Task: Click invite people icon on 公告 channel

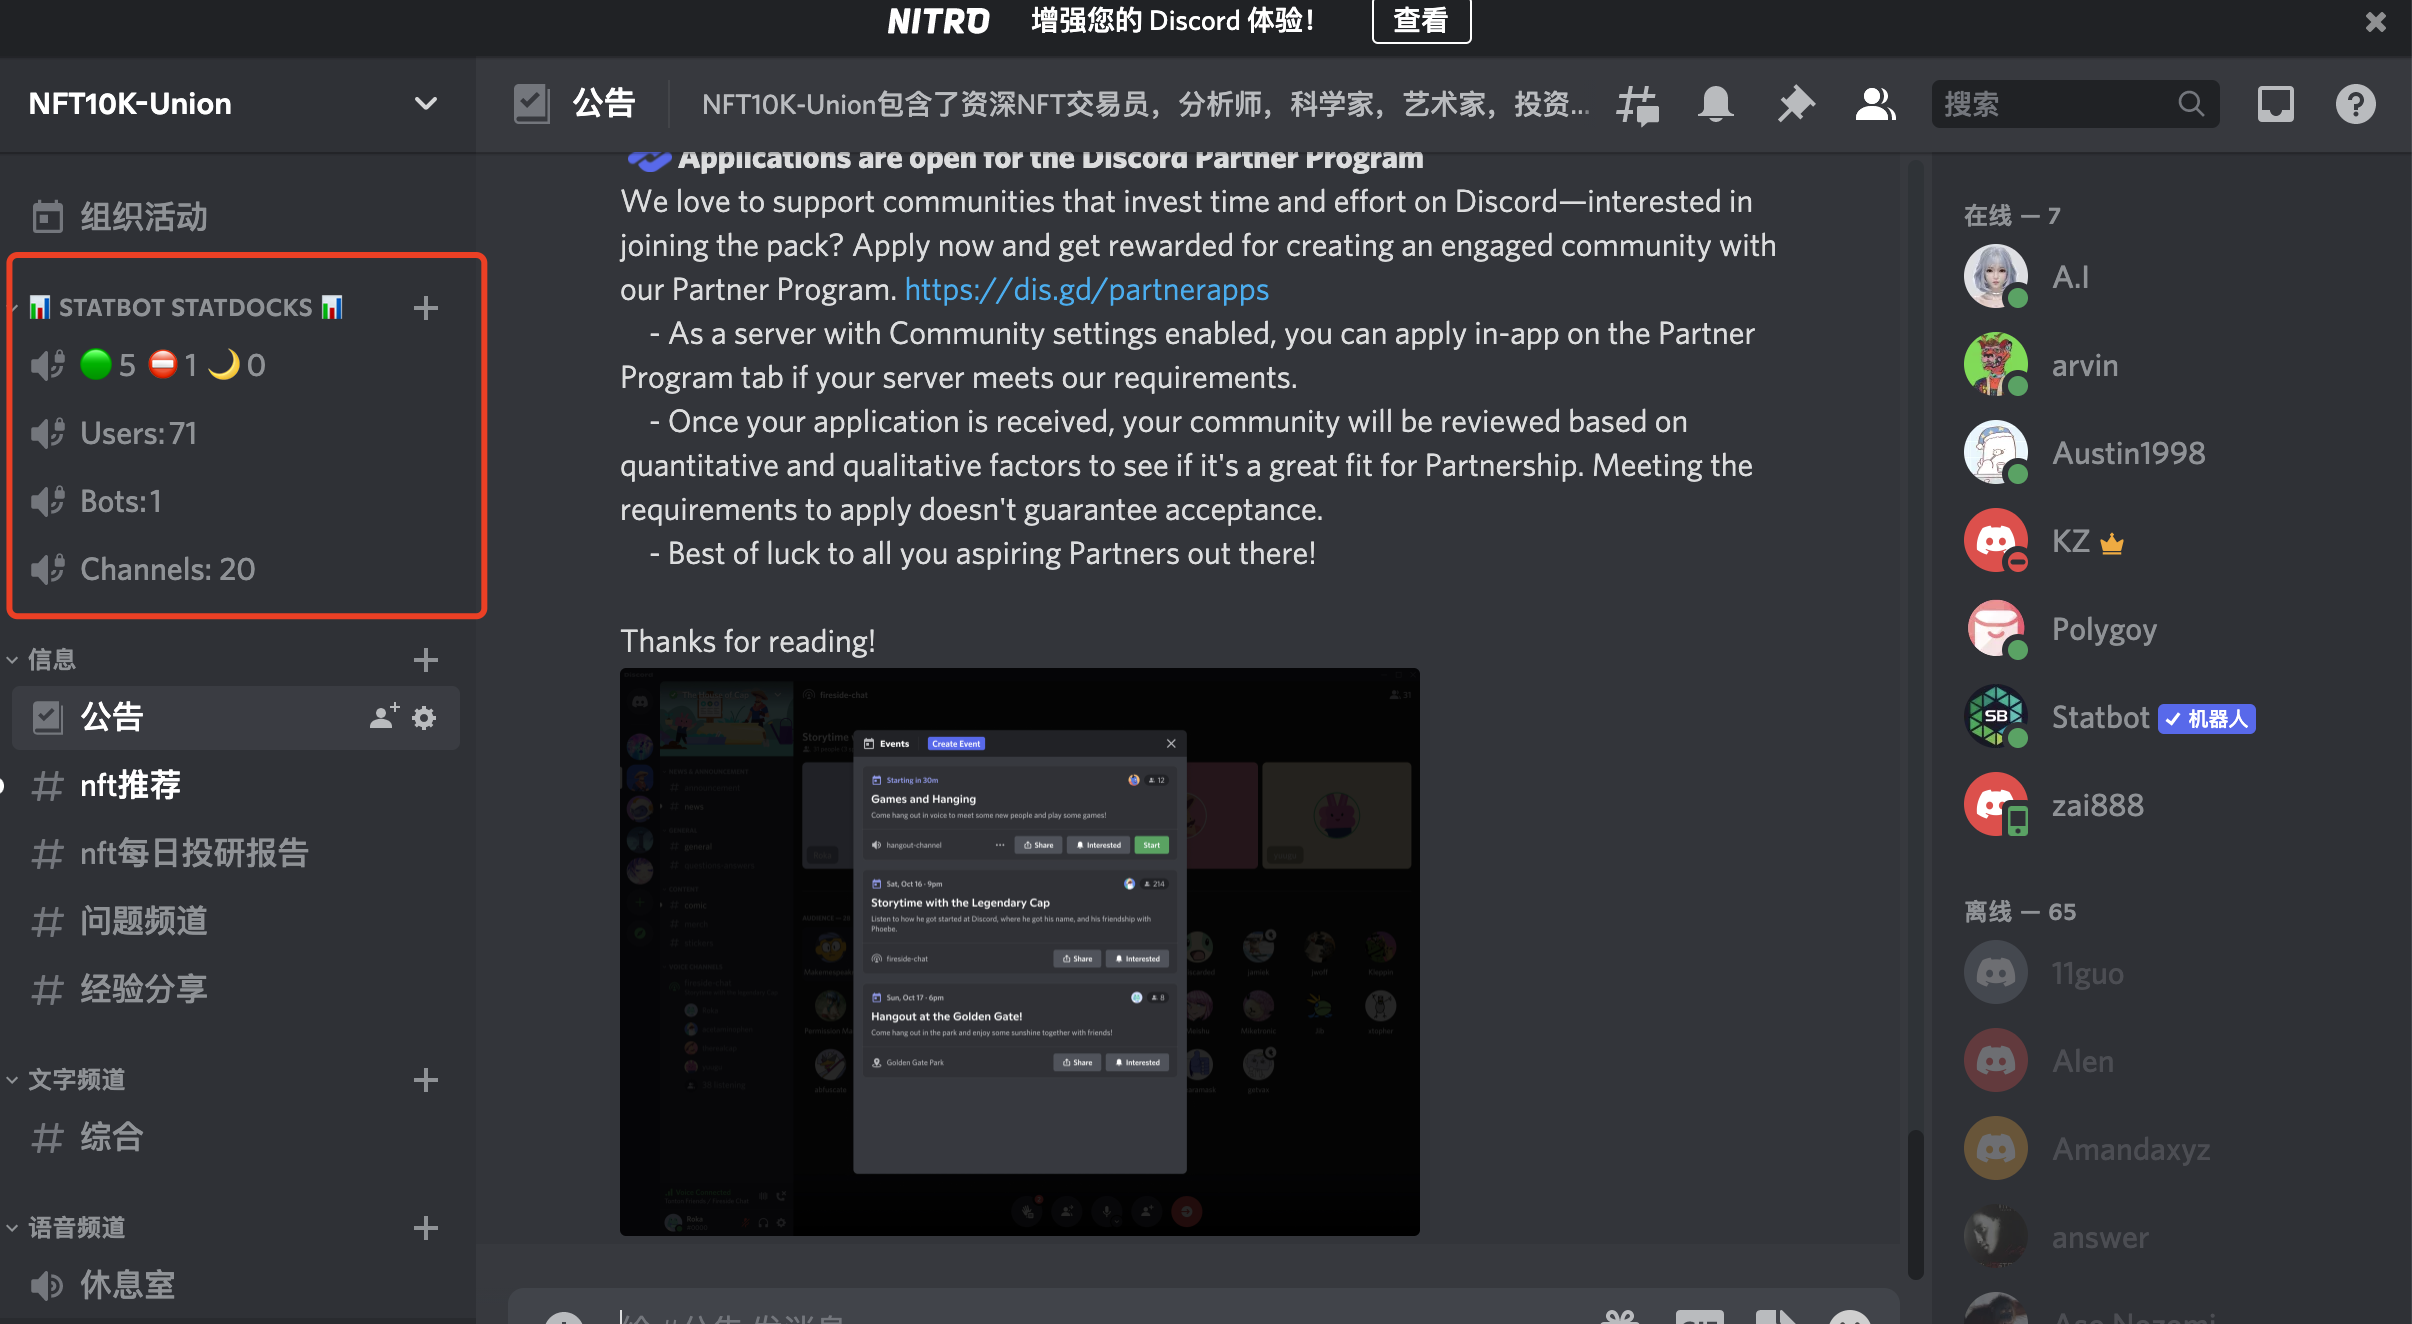Action: [383, 717]
